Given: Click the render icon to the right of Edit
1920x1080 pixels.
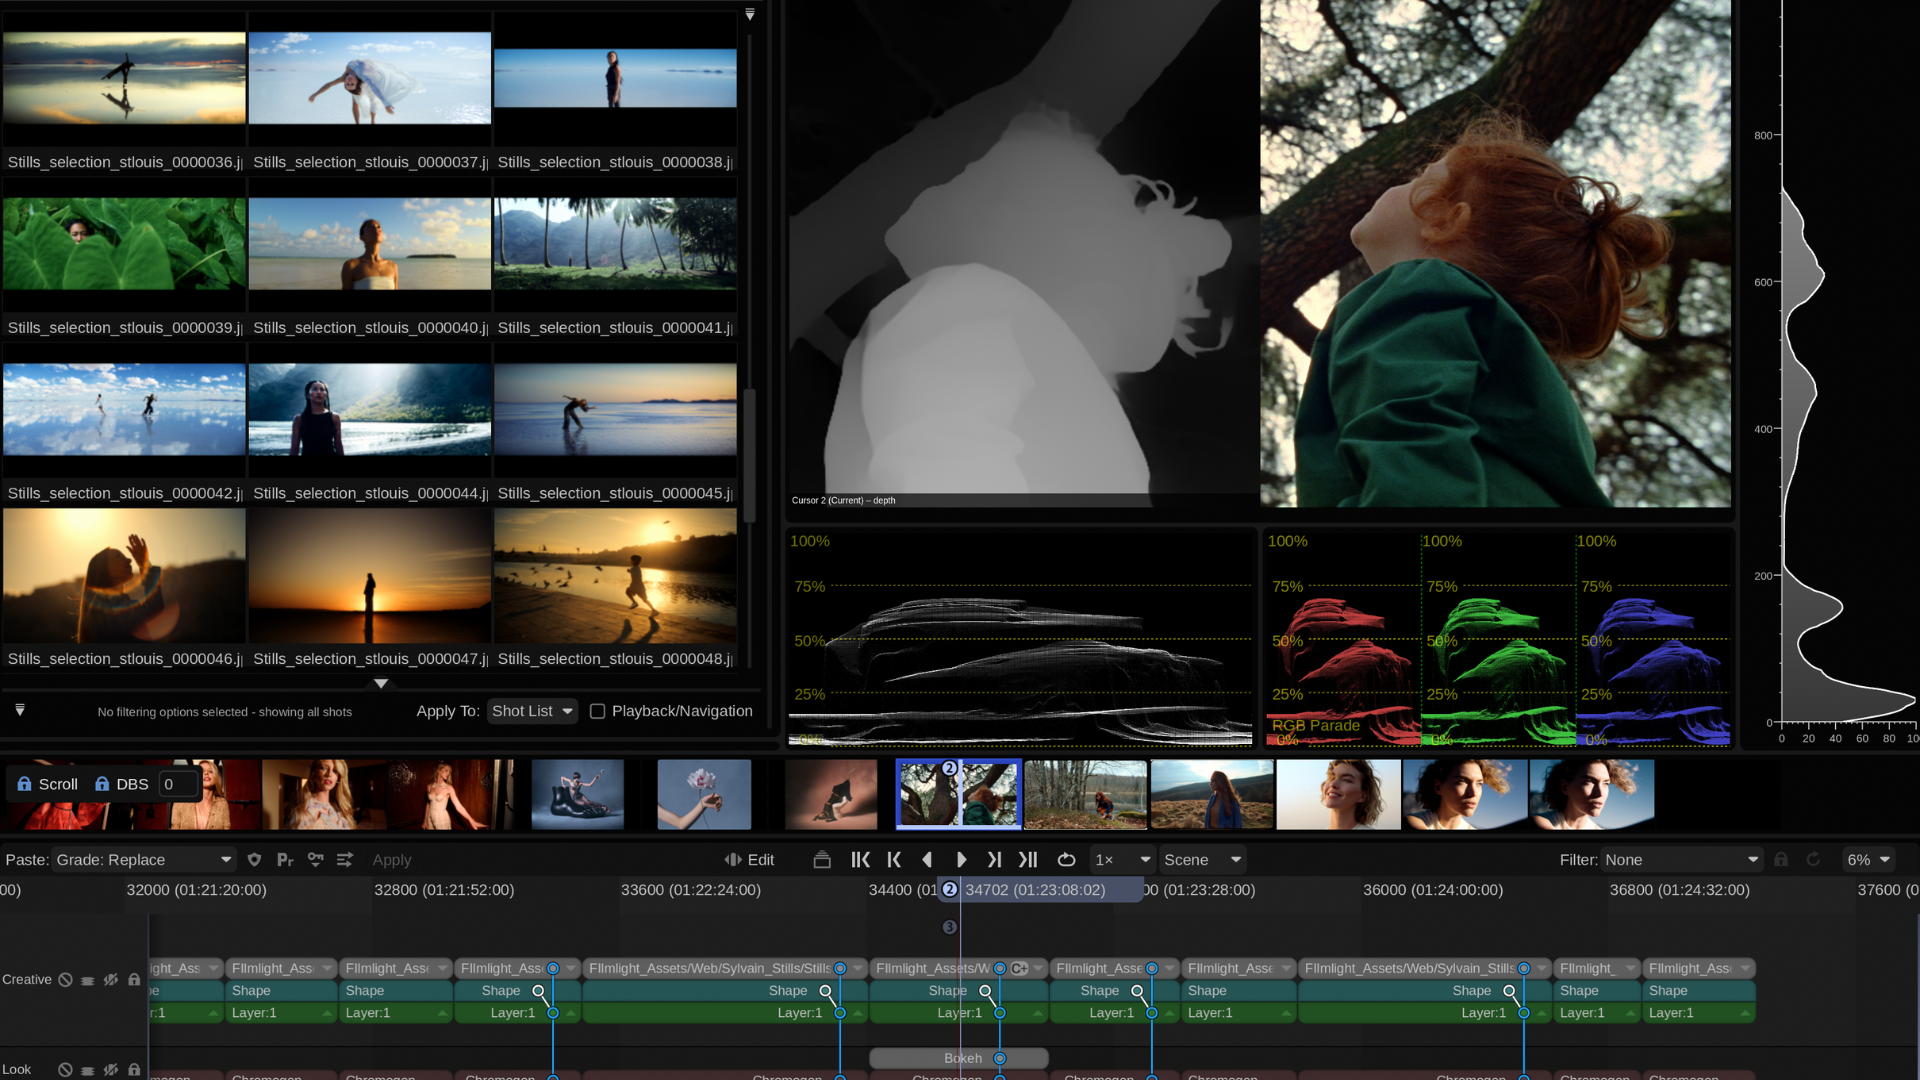Looking at the screenshot, I should coord(821,859).
